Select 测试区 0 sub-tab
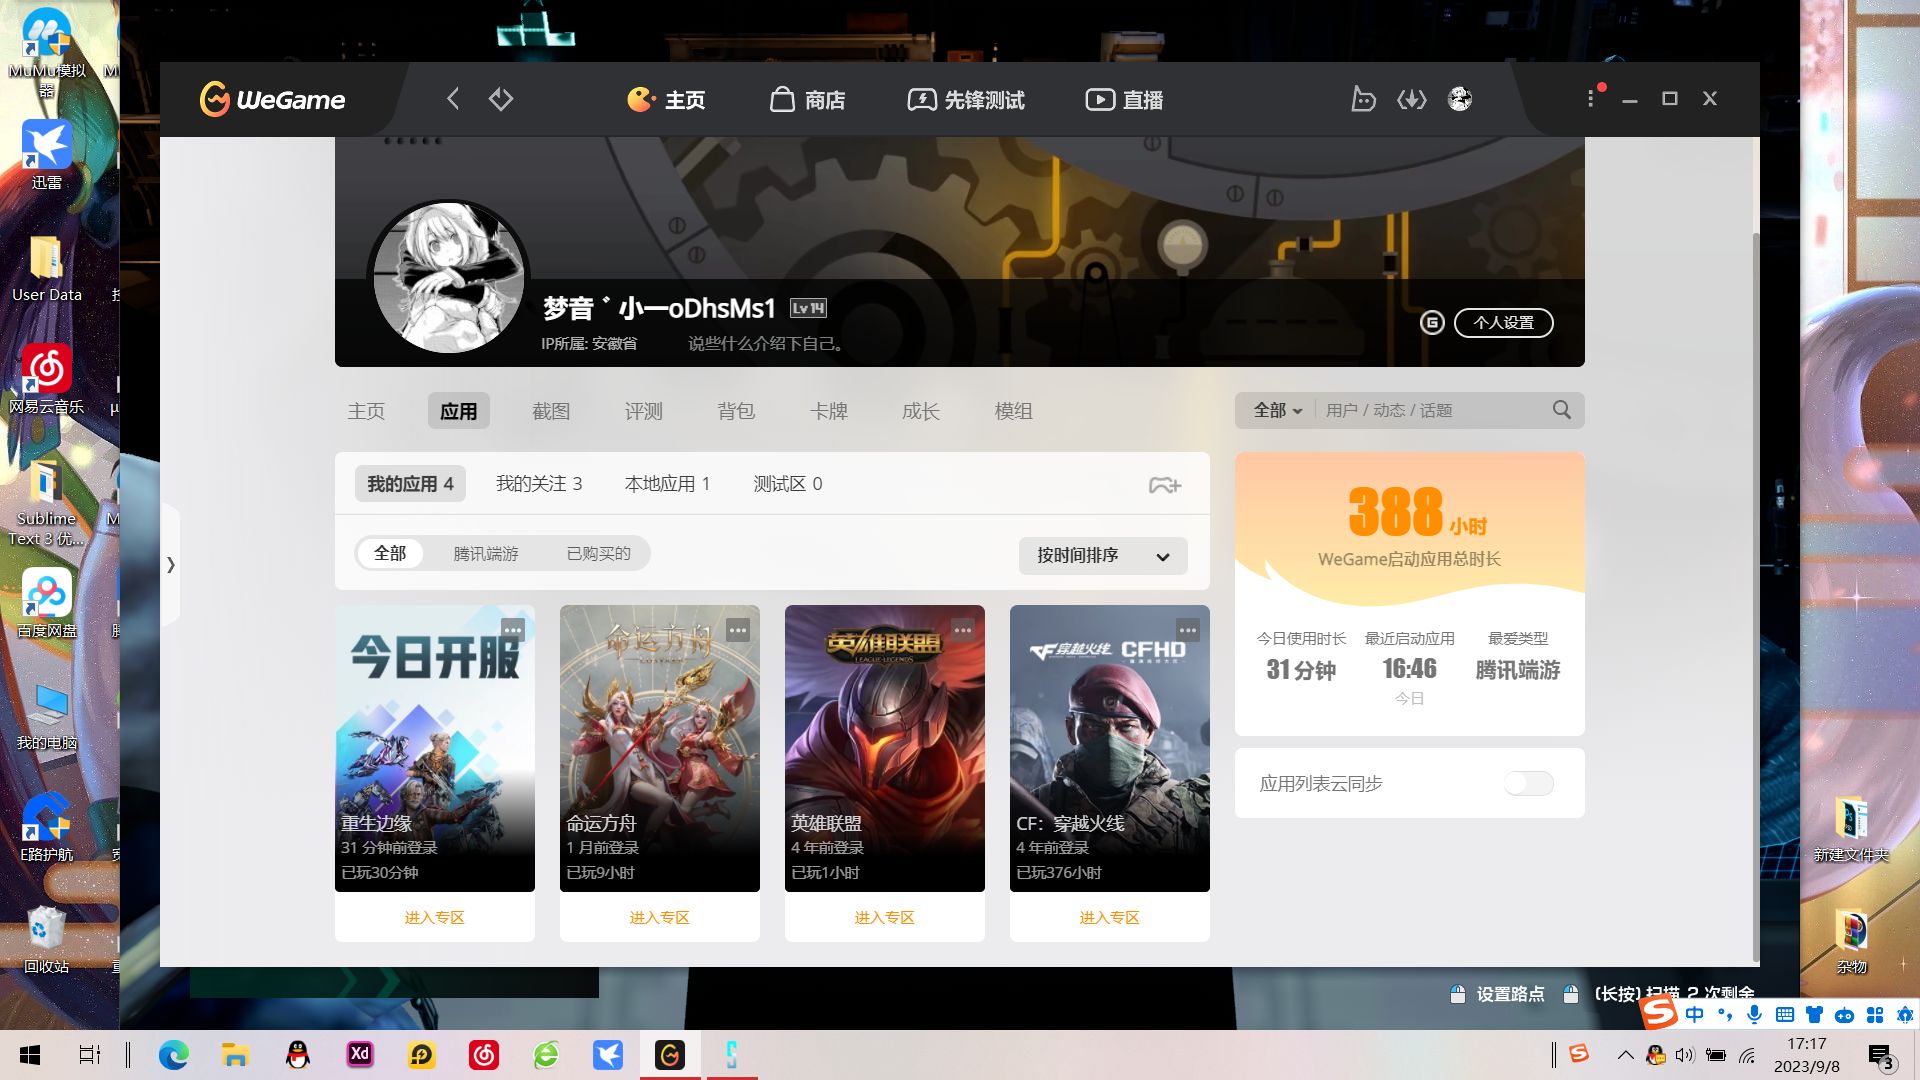 pyautogui.click(x=788, y=484)
